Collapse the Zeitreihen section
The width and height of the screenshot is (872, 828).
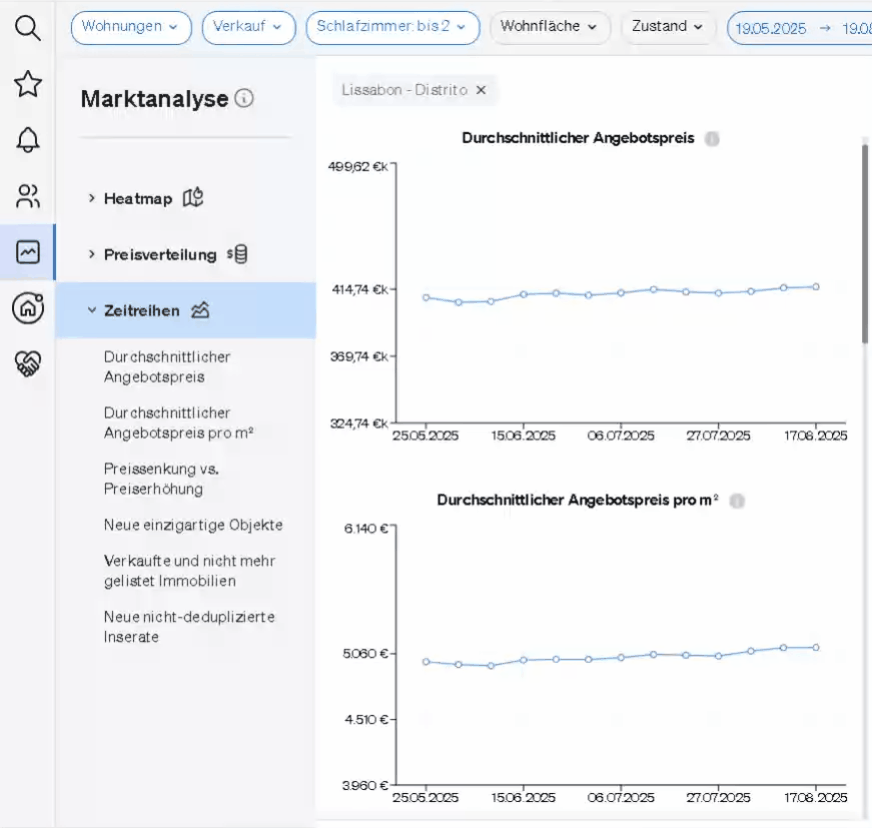point(142,310)
